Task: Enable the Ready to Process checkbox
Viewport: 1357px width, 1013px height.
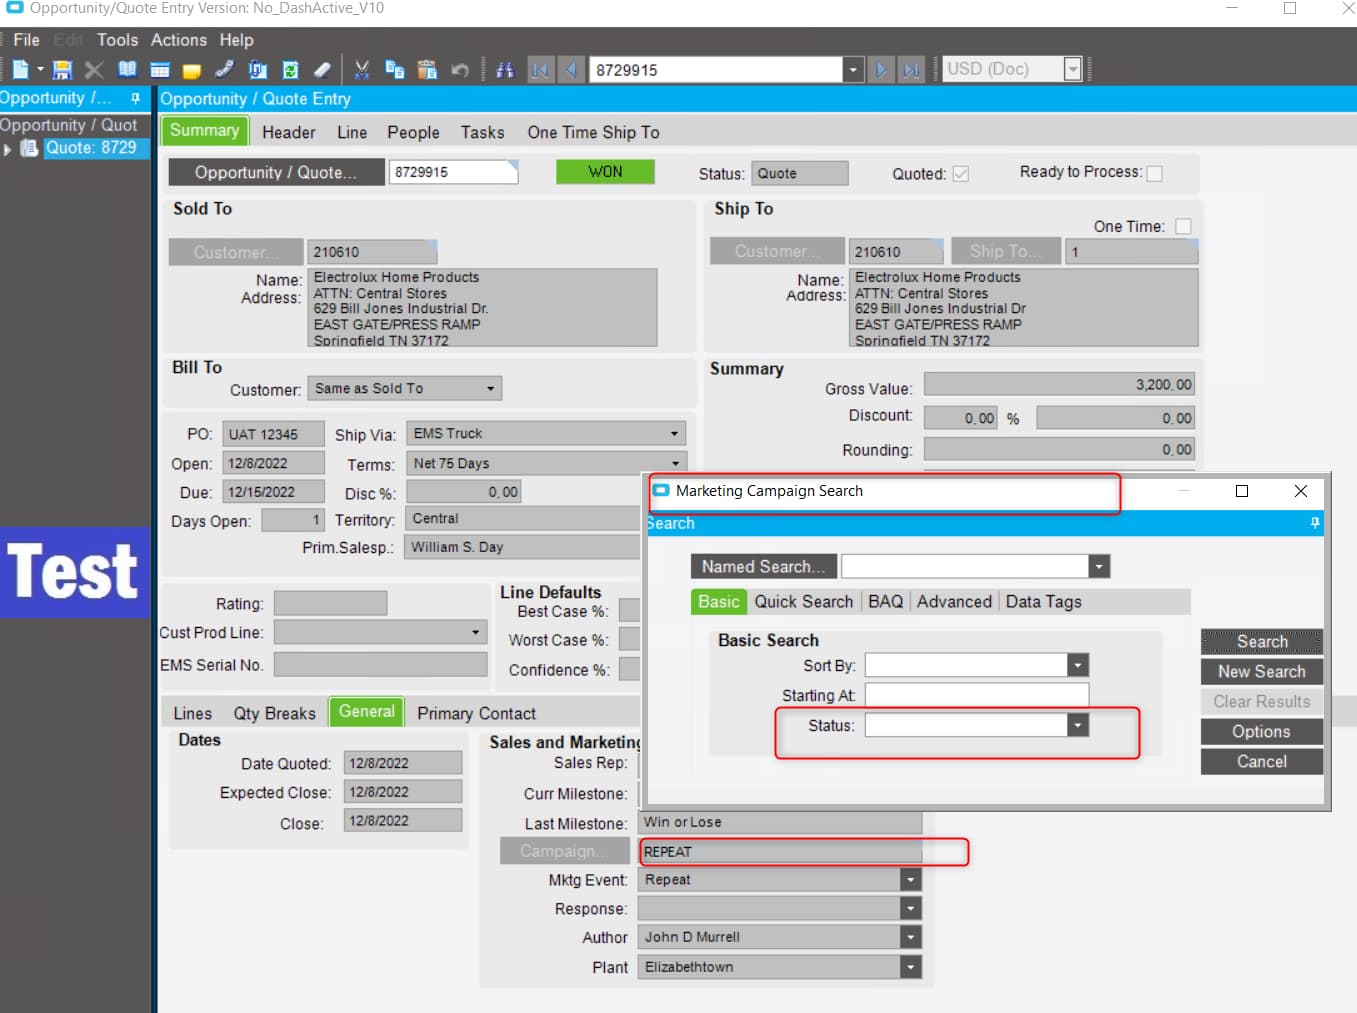Action: (x=1154, y=173)
